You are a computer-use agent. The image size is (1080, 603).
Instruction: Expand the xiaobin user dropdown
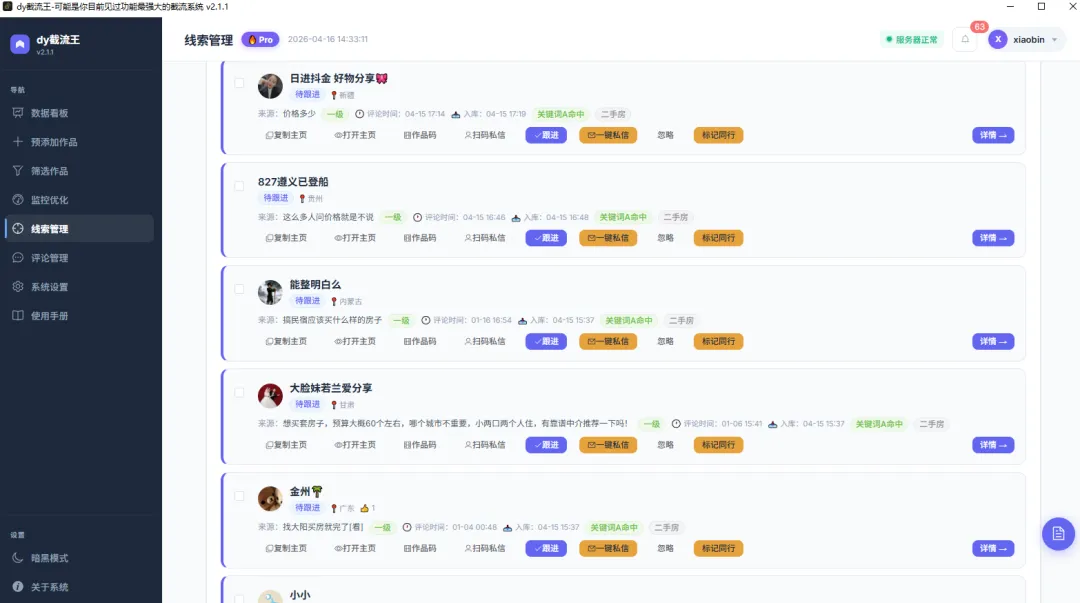click(1026, 39)
